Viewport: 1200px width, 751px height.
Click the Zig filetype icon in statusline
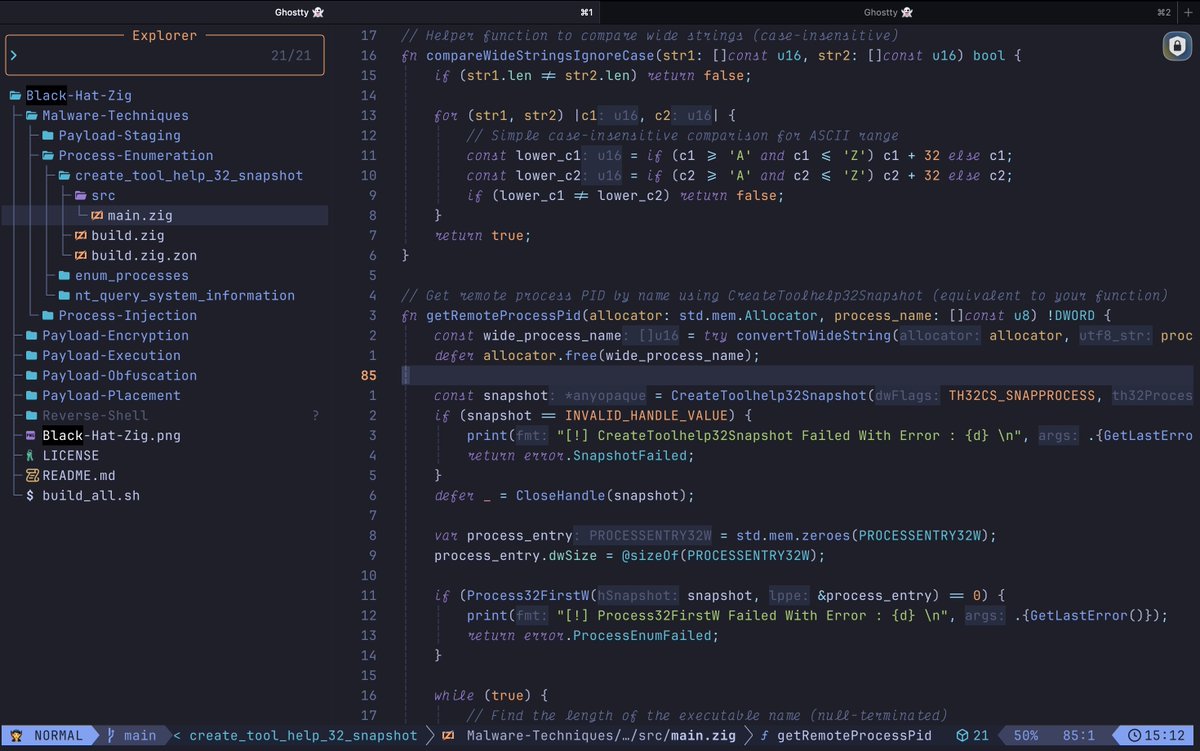click(x=449, y=736)
